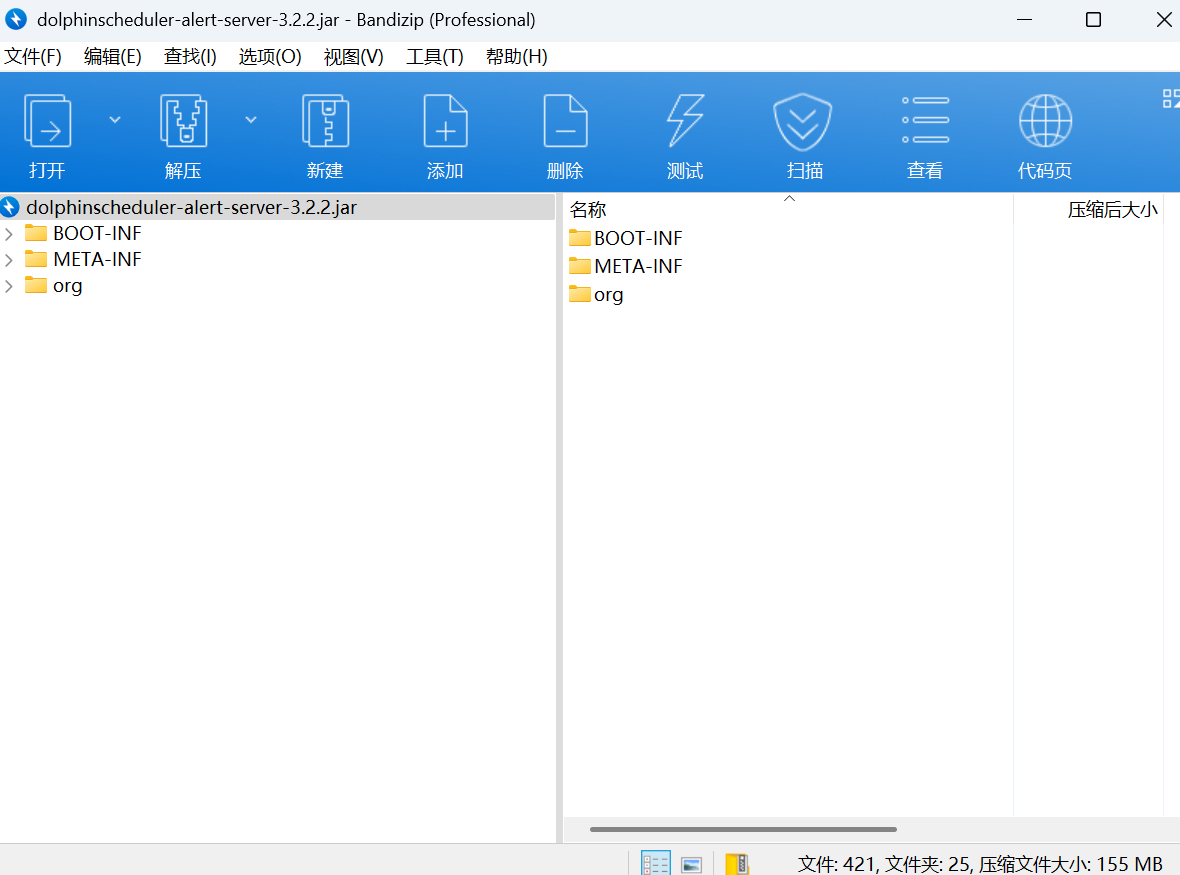Click the Extract (解压) toolbar icon
1180x875 pixels.
click(183, 121)
